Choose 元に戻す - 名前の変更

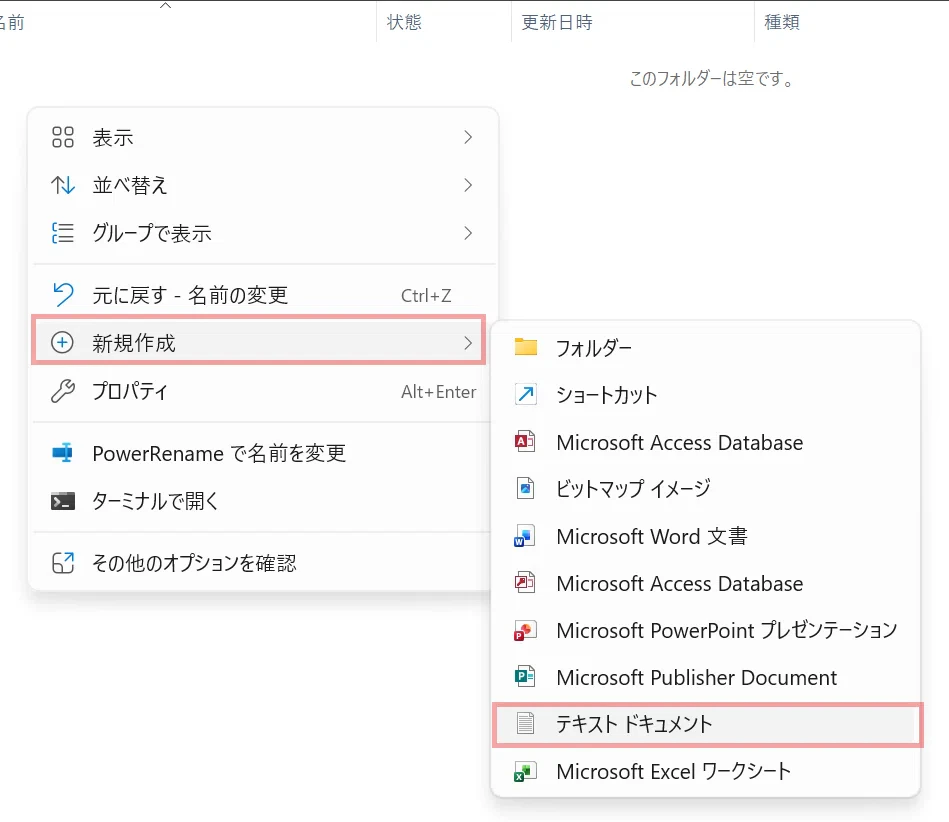263,295
